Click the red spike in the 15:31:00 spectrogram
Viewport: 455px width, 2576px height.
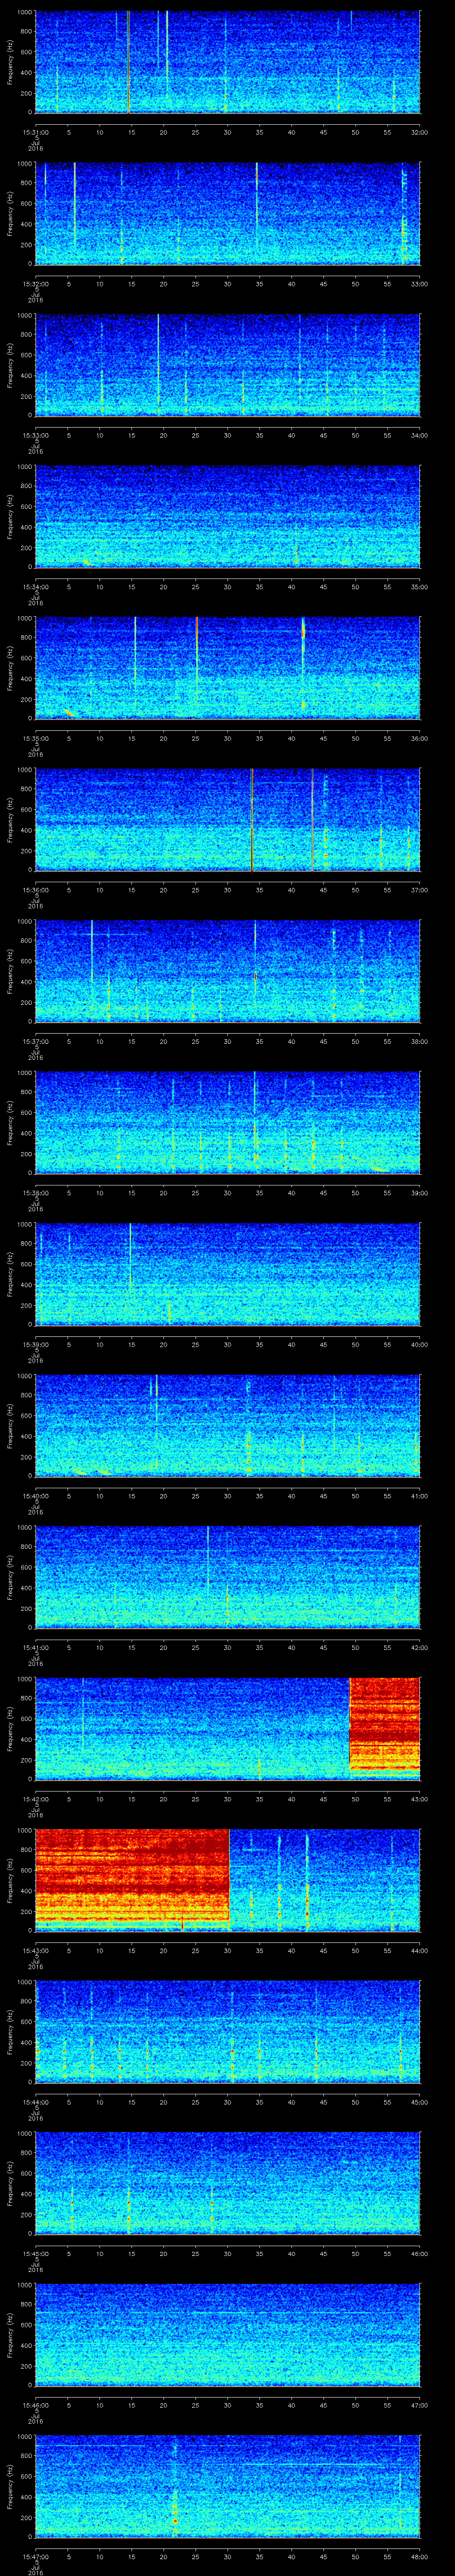(x=129, y=62)
